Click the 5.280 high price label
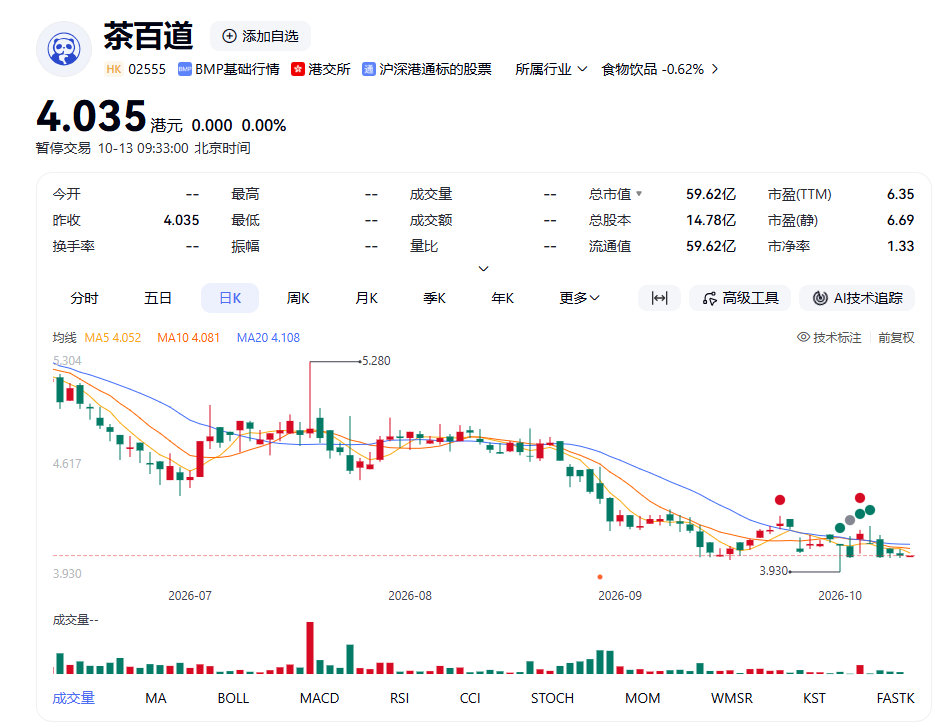Image resolution: width=935 pixels, height=727 pixels. (376, 361)
